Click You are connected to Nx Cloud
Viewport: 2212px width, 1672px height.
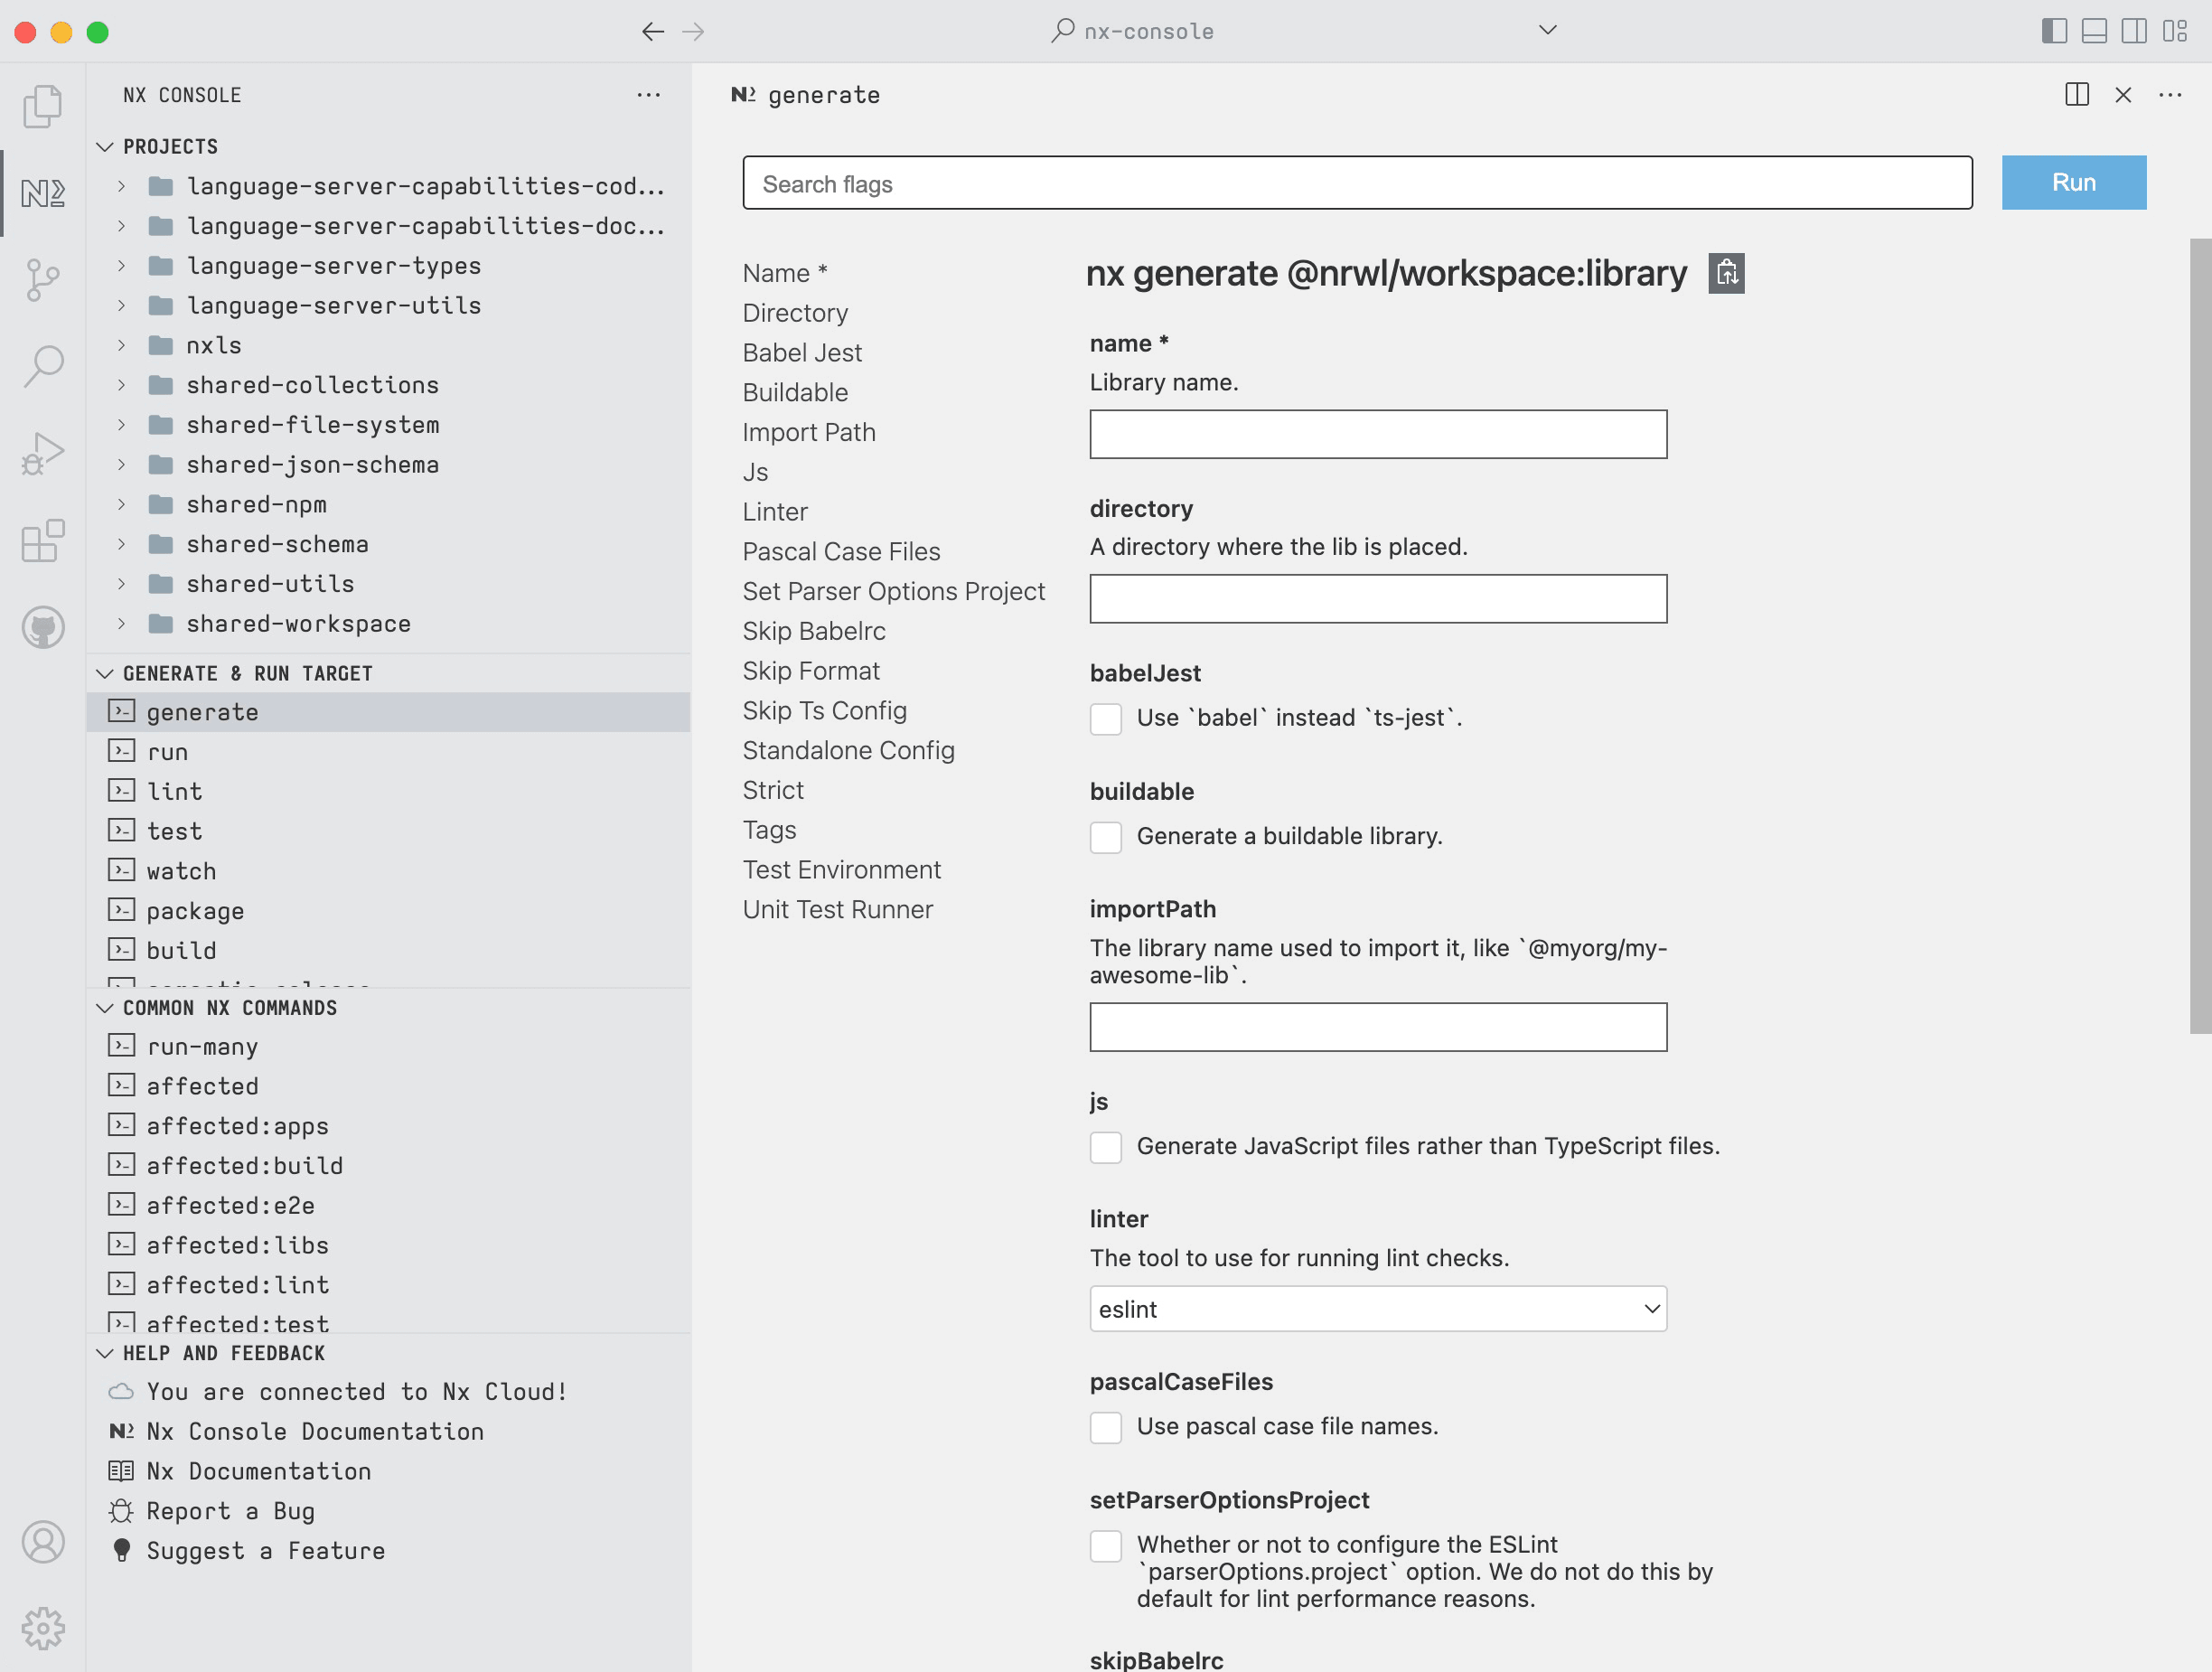(357, 1392)
